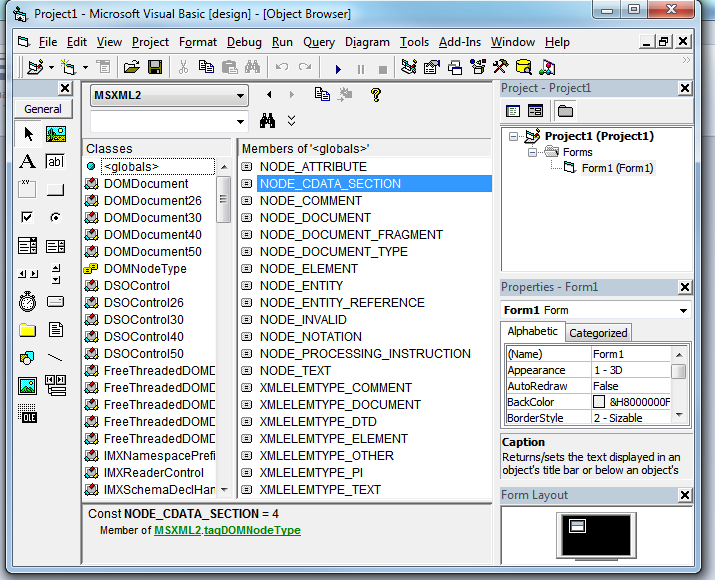Open the Debug menu

click(x=244, y=42)
